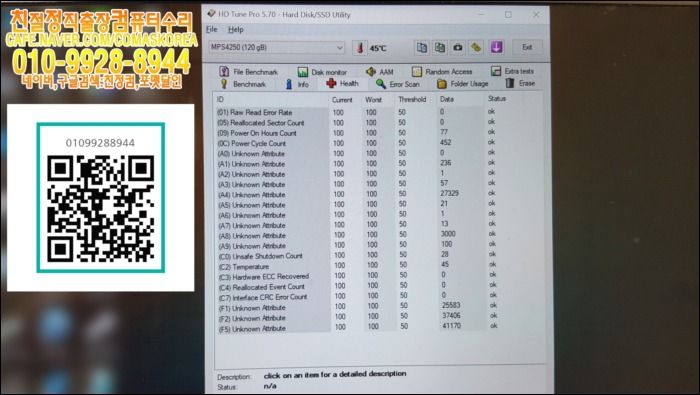
Task: Select the (A8) Unknown Attribute row
Action: tap(357, 235)
